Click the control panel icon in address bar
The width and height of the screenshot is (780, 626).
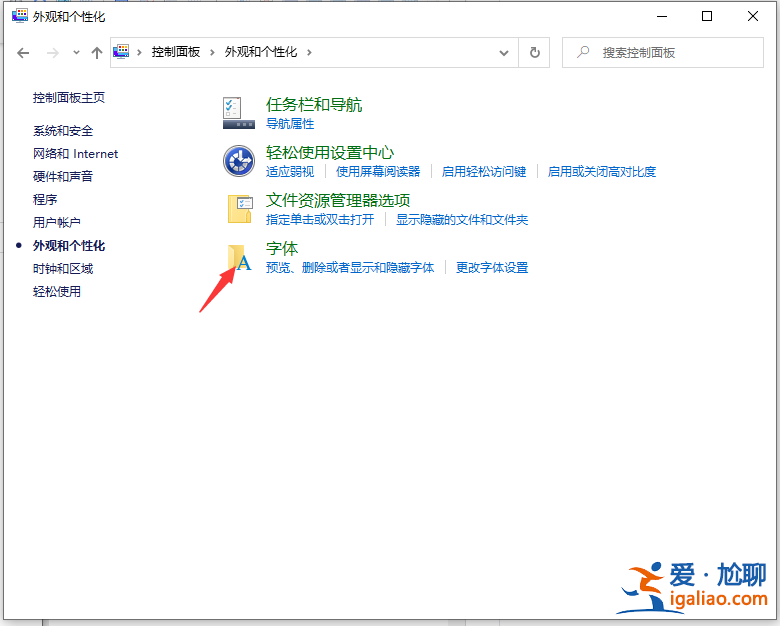point(121,52)
